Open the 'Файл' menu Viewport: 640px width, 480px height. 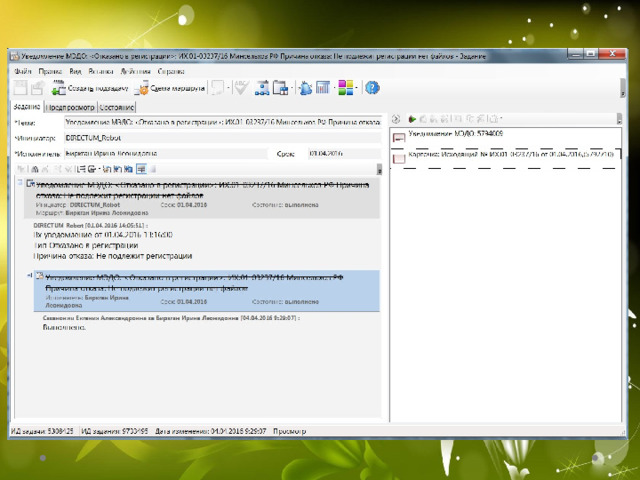23,72
